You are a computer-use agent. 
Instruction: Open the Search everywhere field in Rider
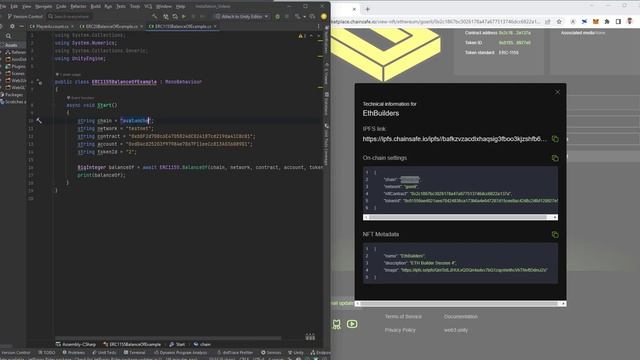coord(69,16)
